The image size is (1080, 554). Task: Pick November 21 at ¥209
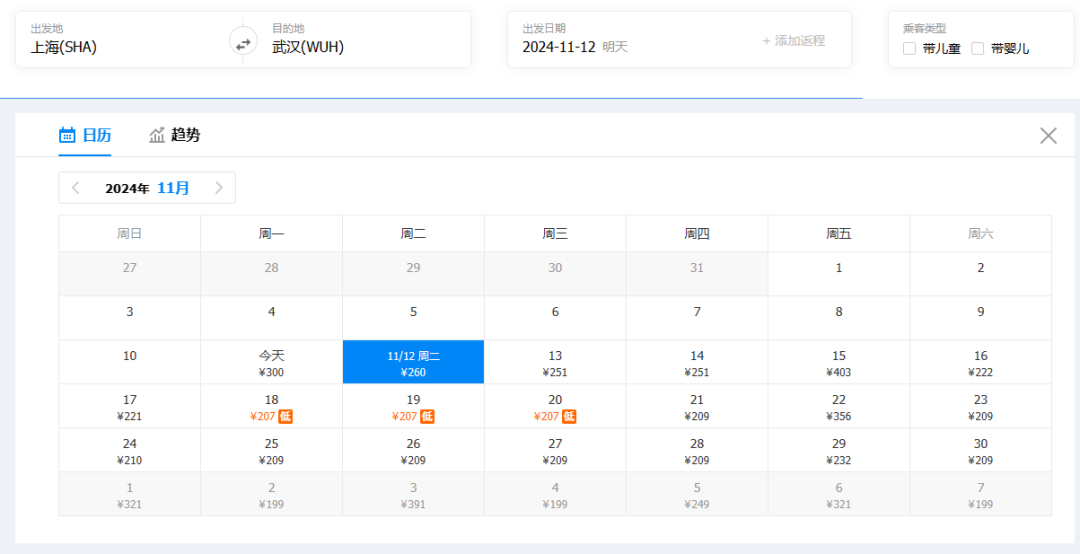point(697,406)
